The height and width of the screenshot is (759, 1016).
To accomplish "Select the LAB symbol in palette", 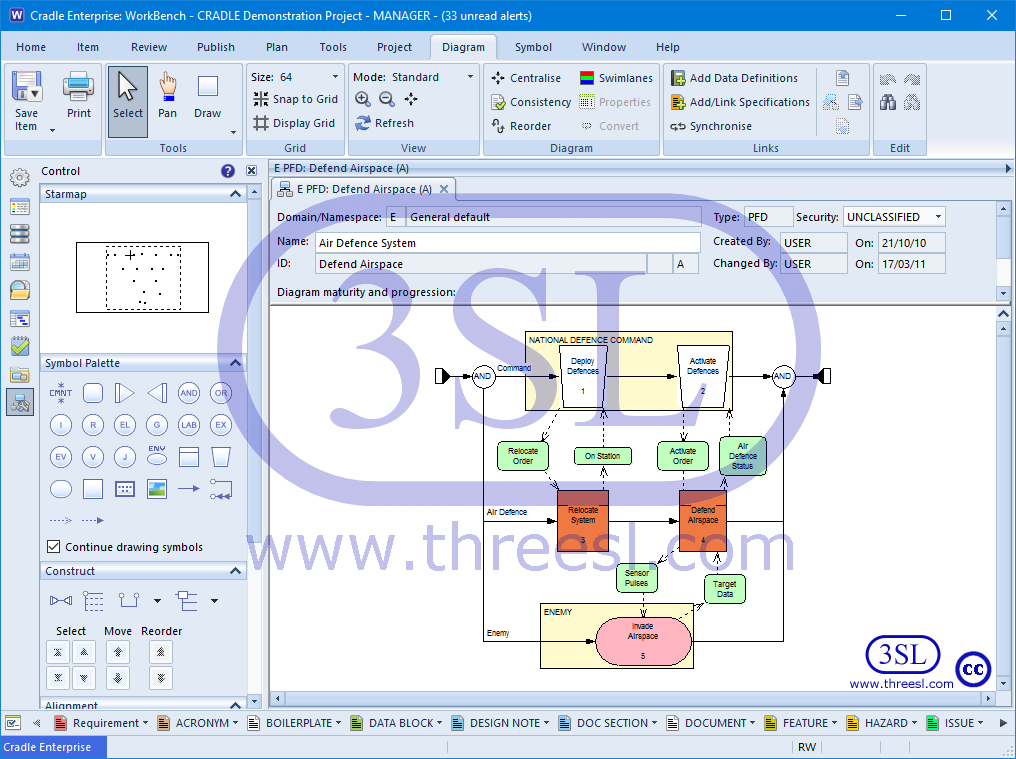I will point(189,425).
